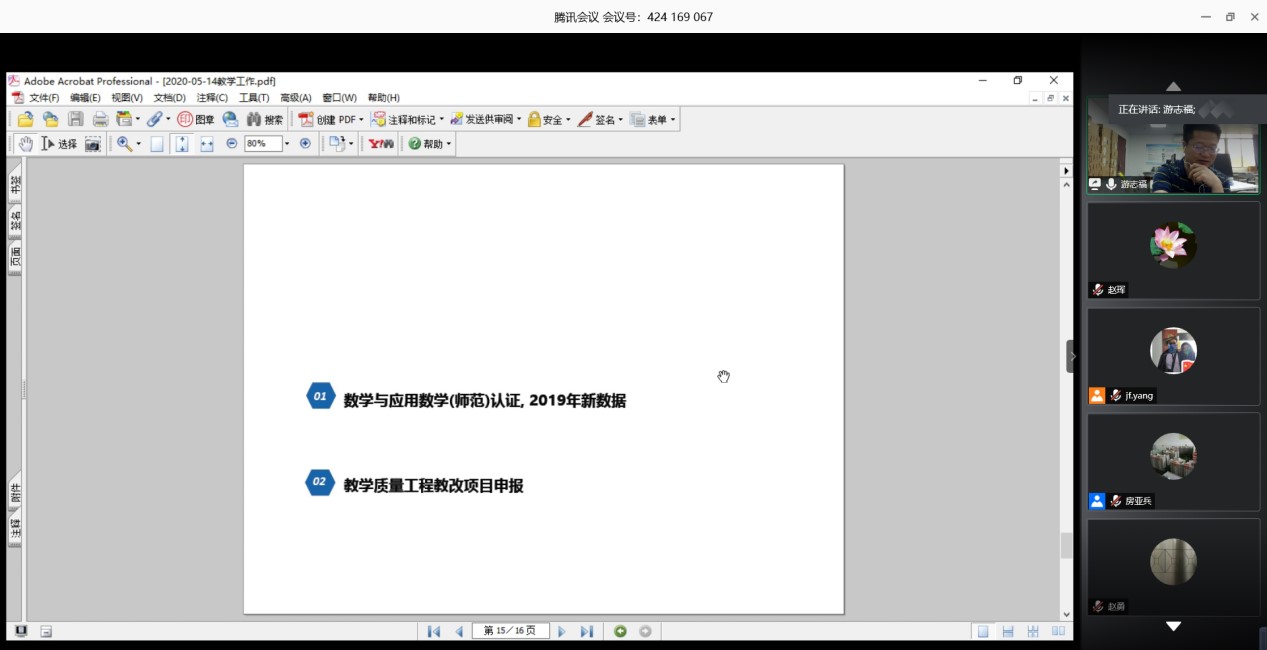Image resolution: width=1267 pixels, height=650 pixels.
Task: Click the Fit Width icon
Action: [x=207, y=144]
